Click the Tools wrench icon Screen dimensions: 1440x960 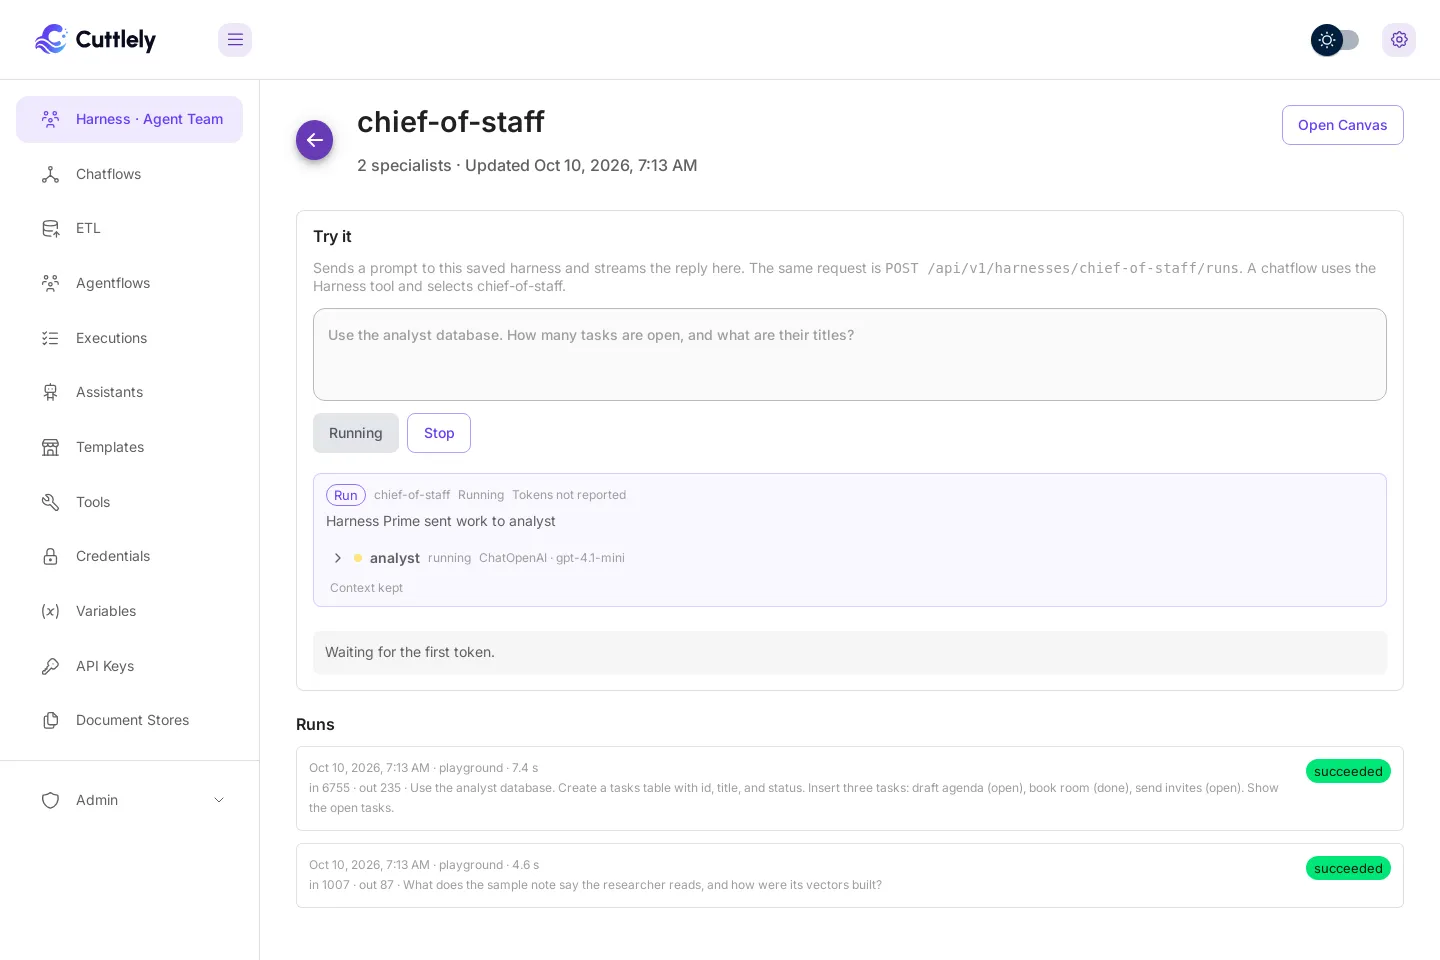click(50, 502)
